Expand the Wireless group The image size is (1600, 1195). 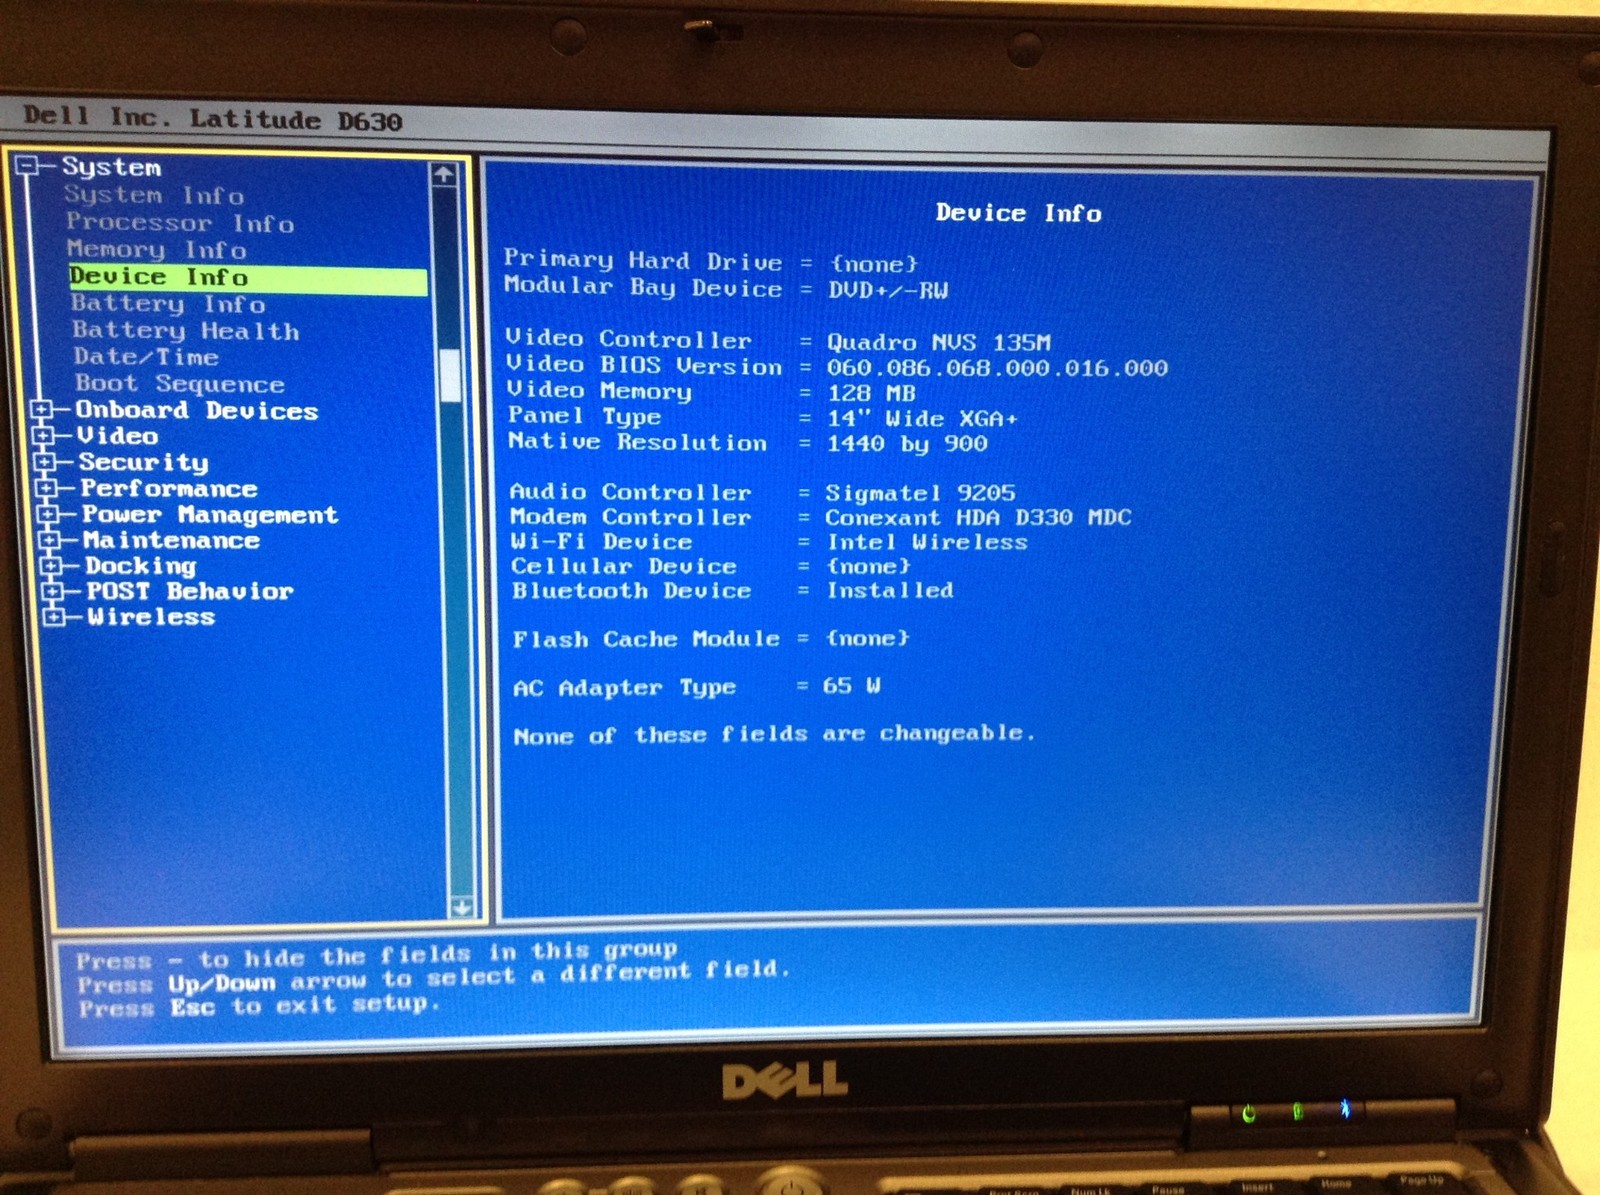tap(54, 617)
